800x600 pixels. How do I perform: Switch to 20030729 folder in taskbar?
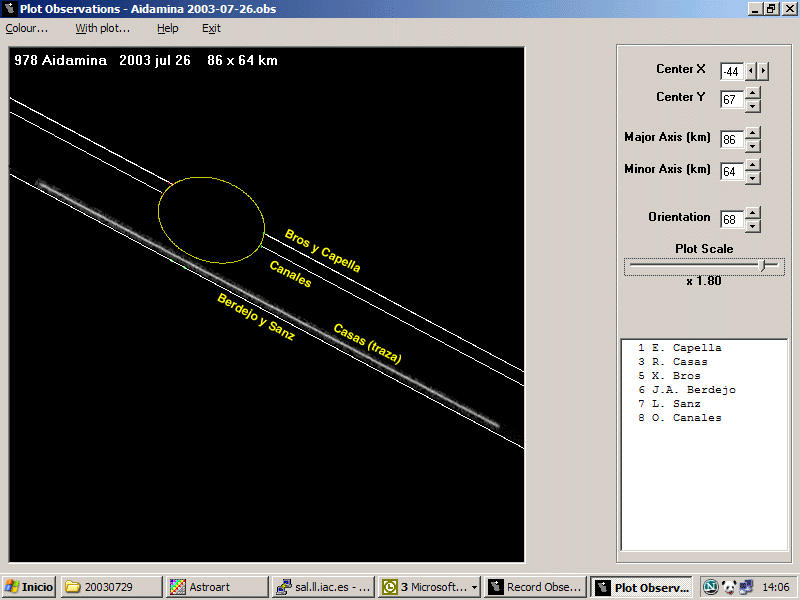click(111, 587)
